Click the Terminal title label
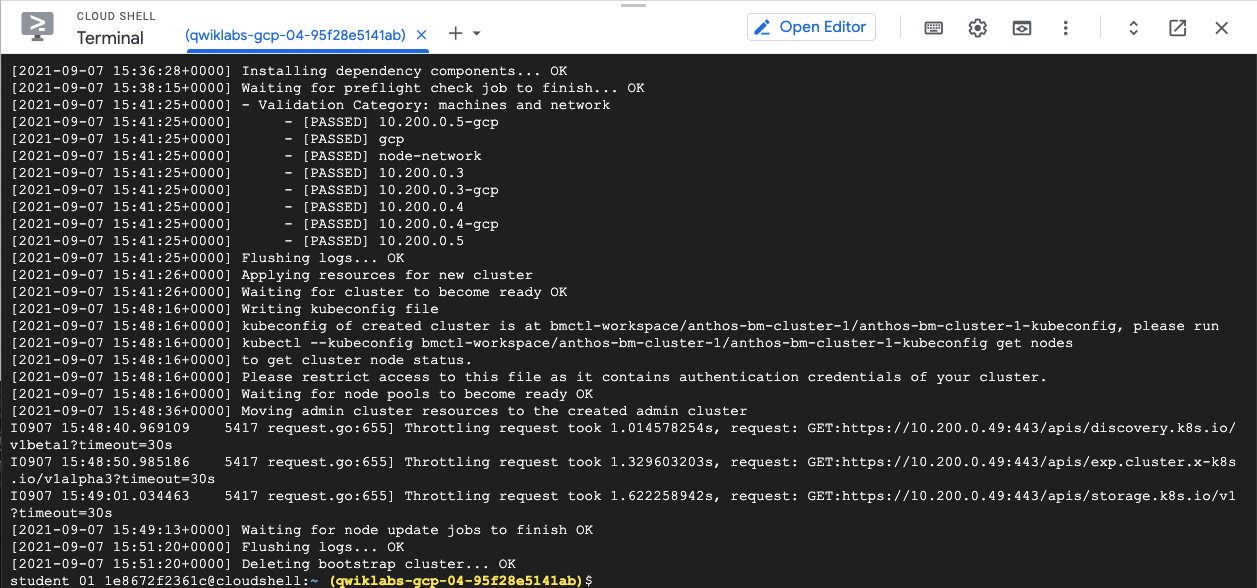1257x588 pixels. pos(110,38)
